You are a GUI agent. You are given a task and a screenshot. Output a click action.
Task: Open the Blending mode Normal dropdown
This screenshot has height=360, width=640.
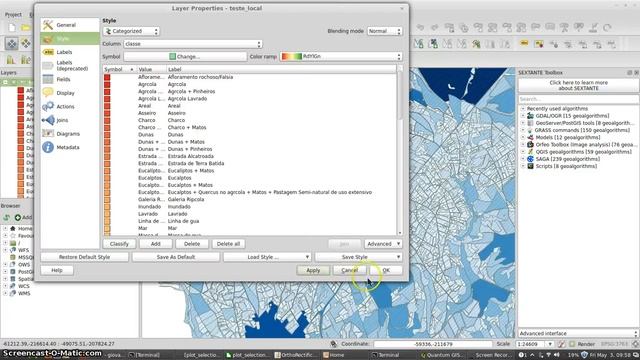click(384, 31)
